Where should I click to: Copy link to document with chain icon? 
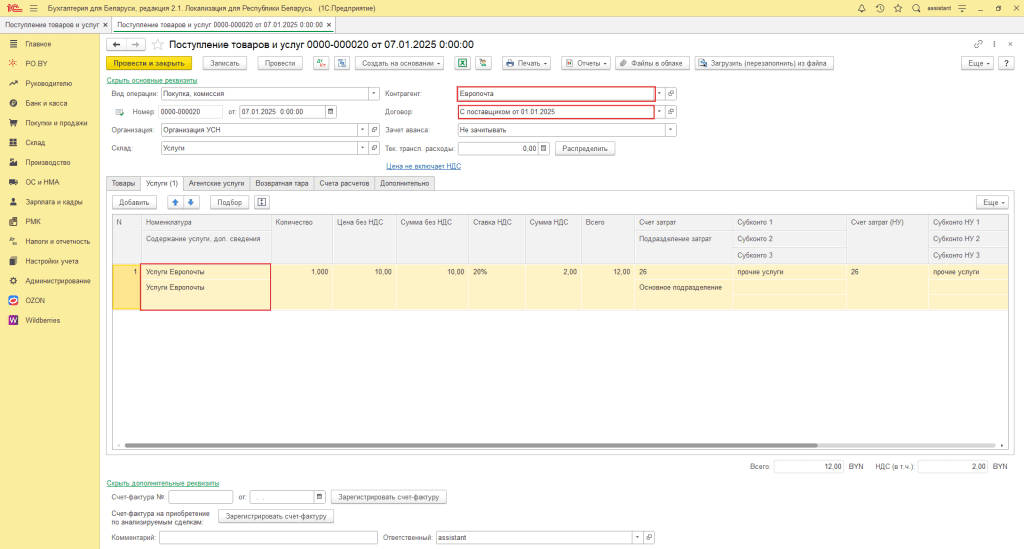point(978,44)
